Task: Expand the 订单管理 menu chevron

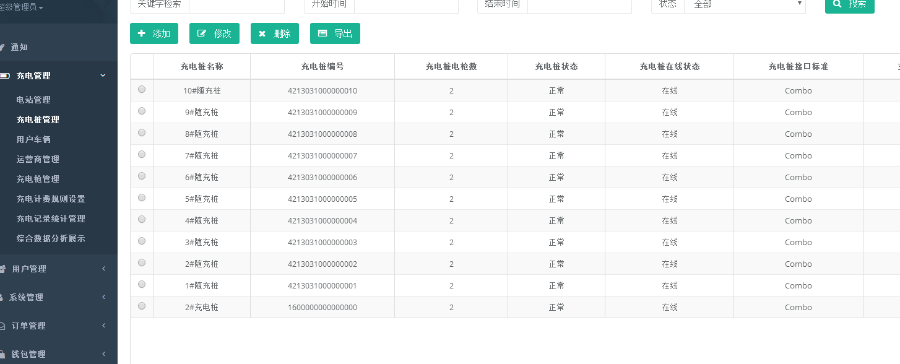Action: (103, 326)
